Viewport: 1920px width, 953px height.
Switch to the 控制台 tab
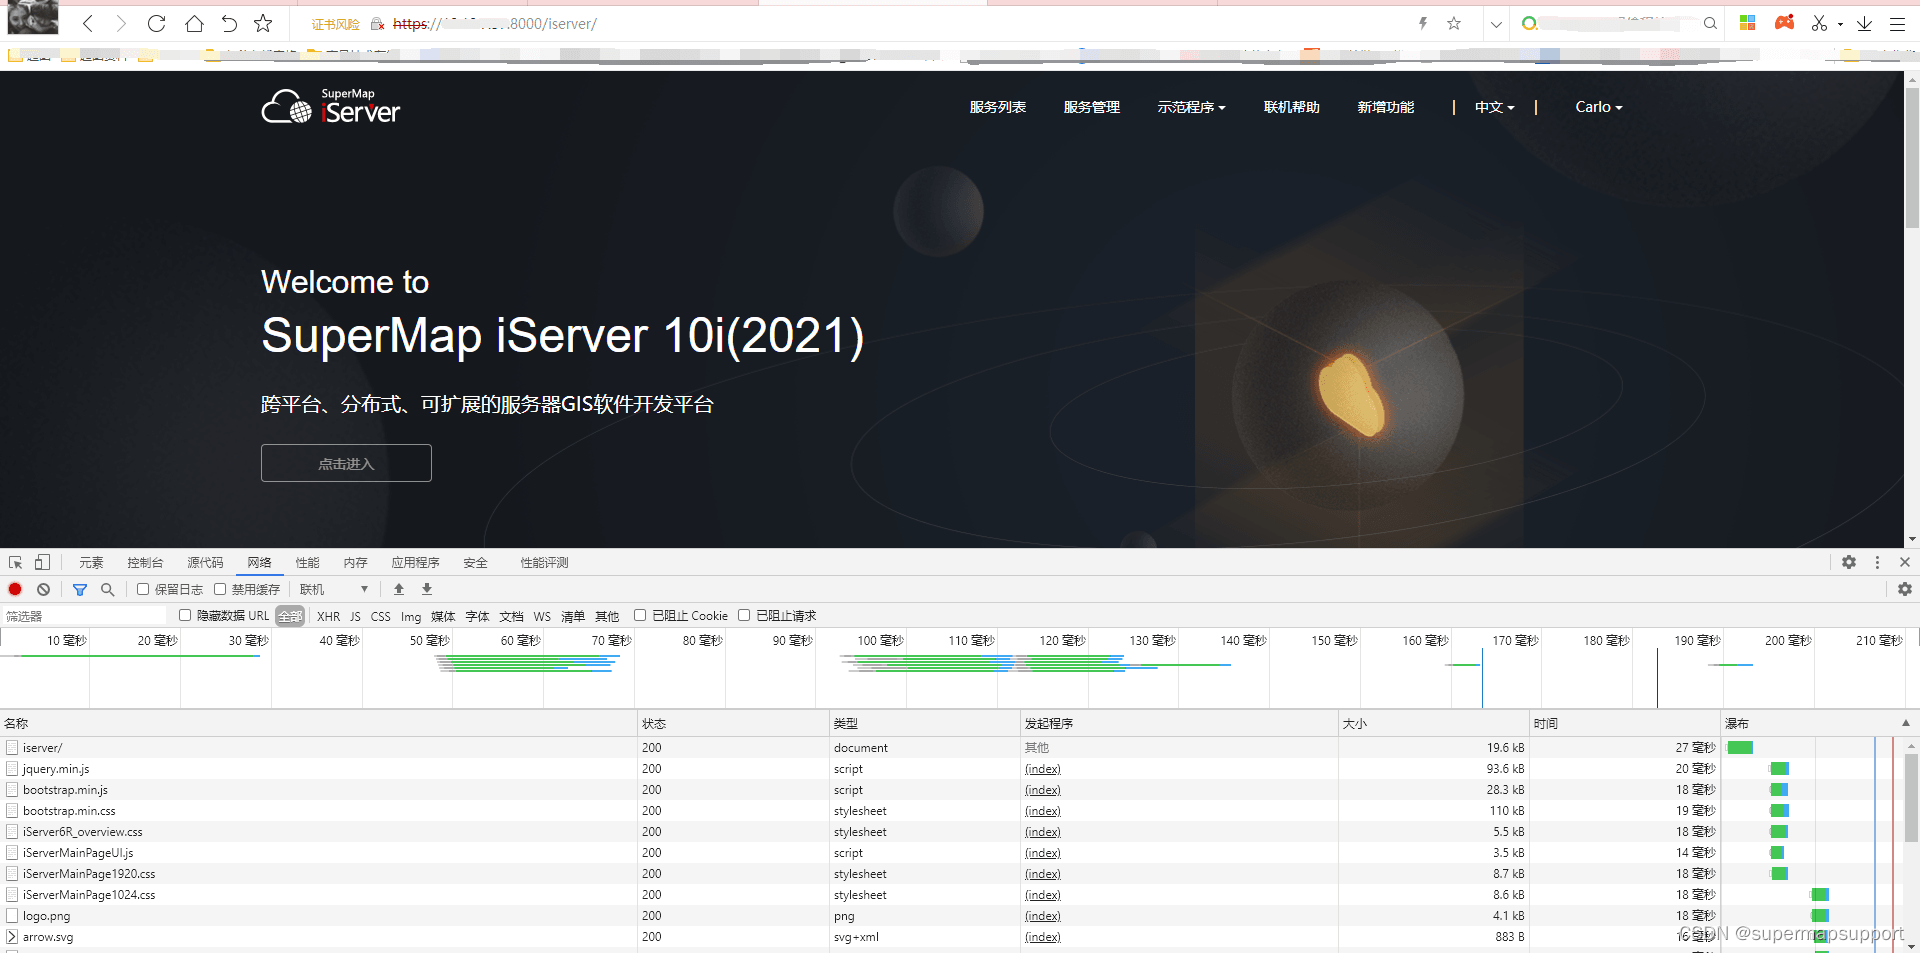click(145, 563)
